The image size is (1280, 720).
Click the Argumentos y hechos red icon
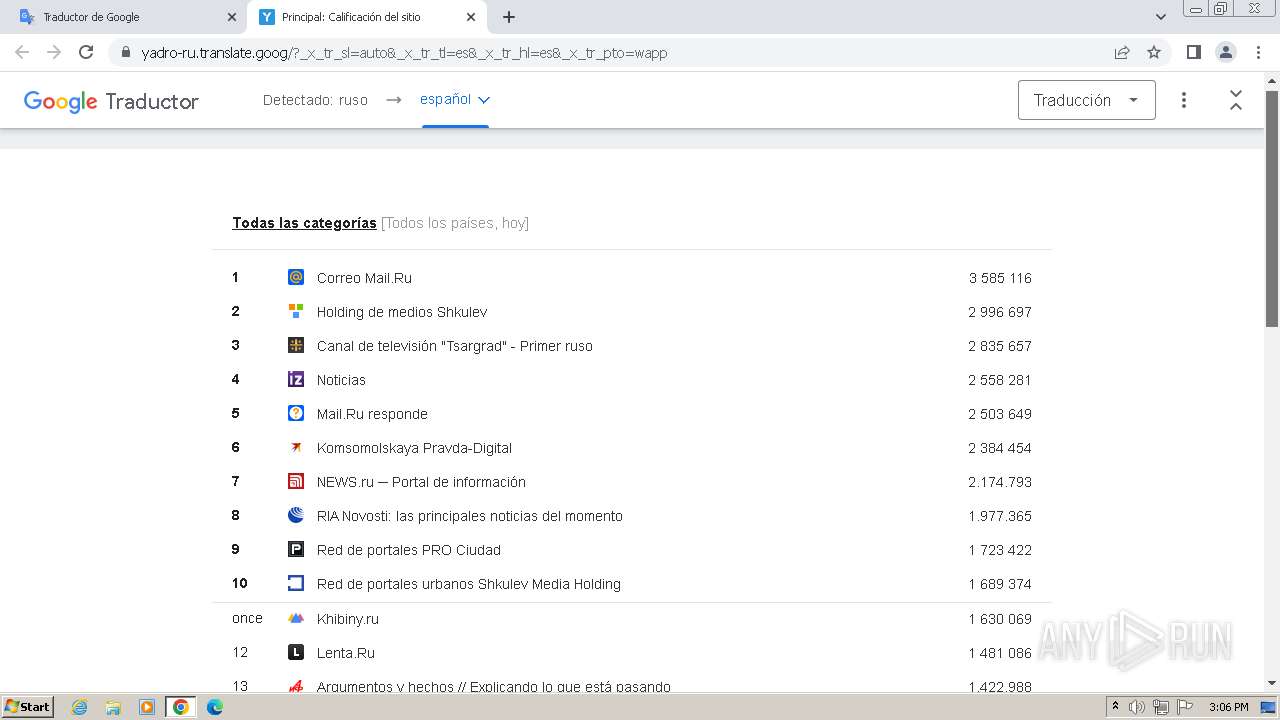[296, 687]
